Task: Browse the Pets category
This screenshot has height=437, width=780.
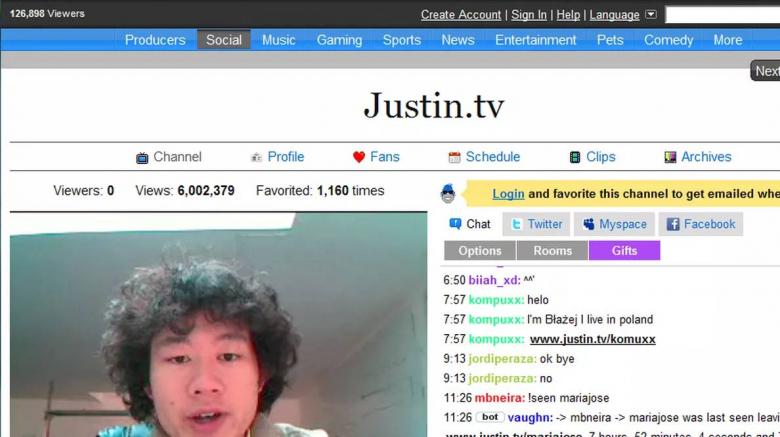Action: pyautogui.click(x=610, y=40)
